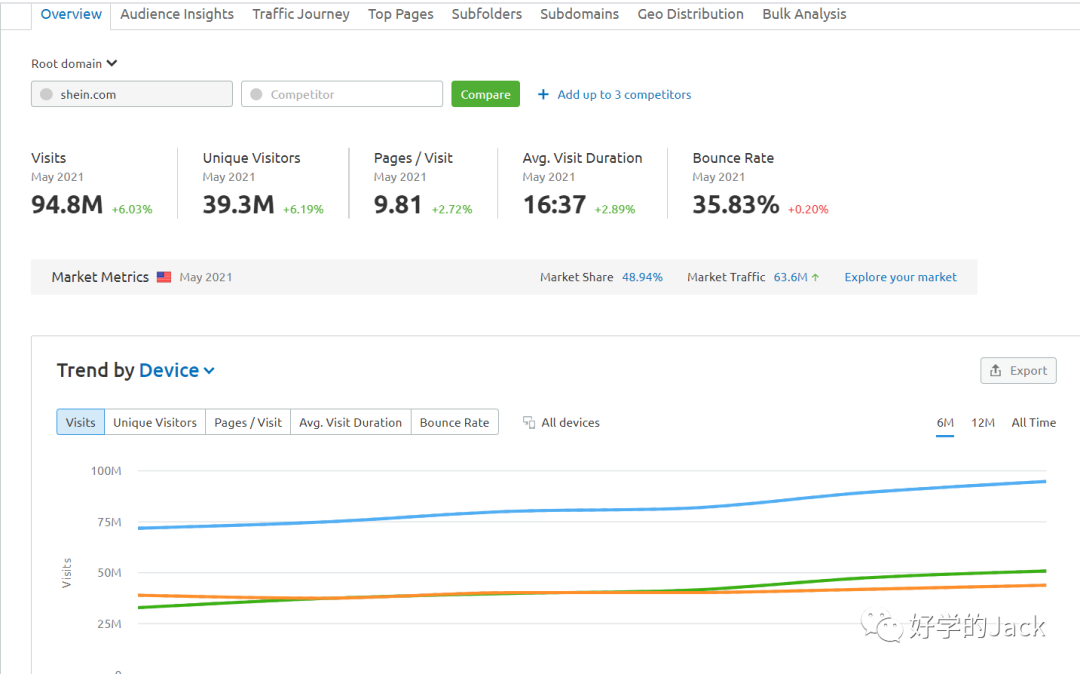Open the Traffic Journey tab
The width and height of the screenshot is (1080, 674).
coord(301,14)
